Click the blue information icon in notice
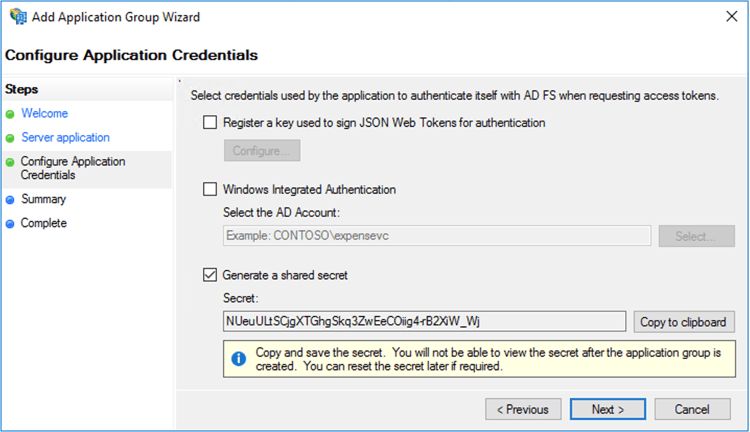The height and width of the screenshot is (432, 750). click(239, 358)
